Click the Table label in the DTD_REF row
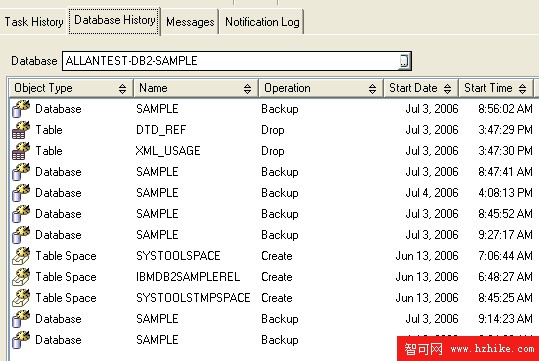Image resolution: width=539 pixels, height=361 pixels. point(49,130)
